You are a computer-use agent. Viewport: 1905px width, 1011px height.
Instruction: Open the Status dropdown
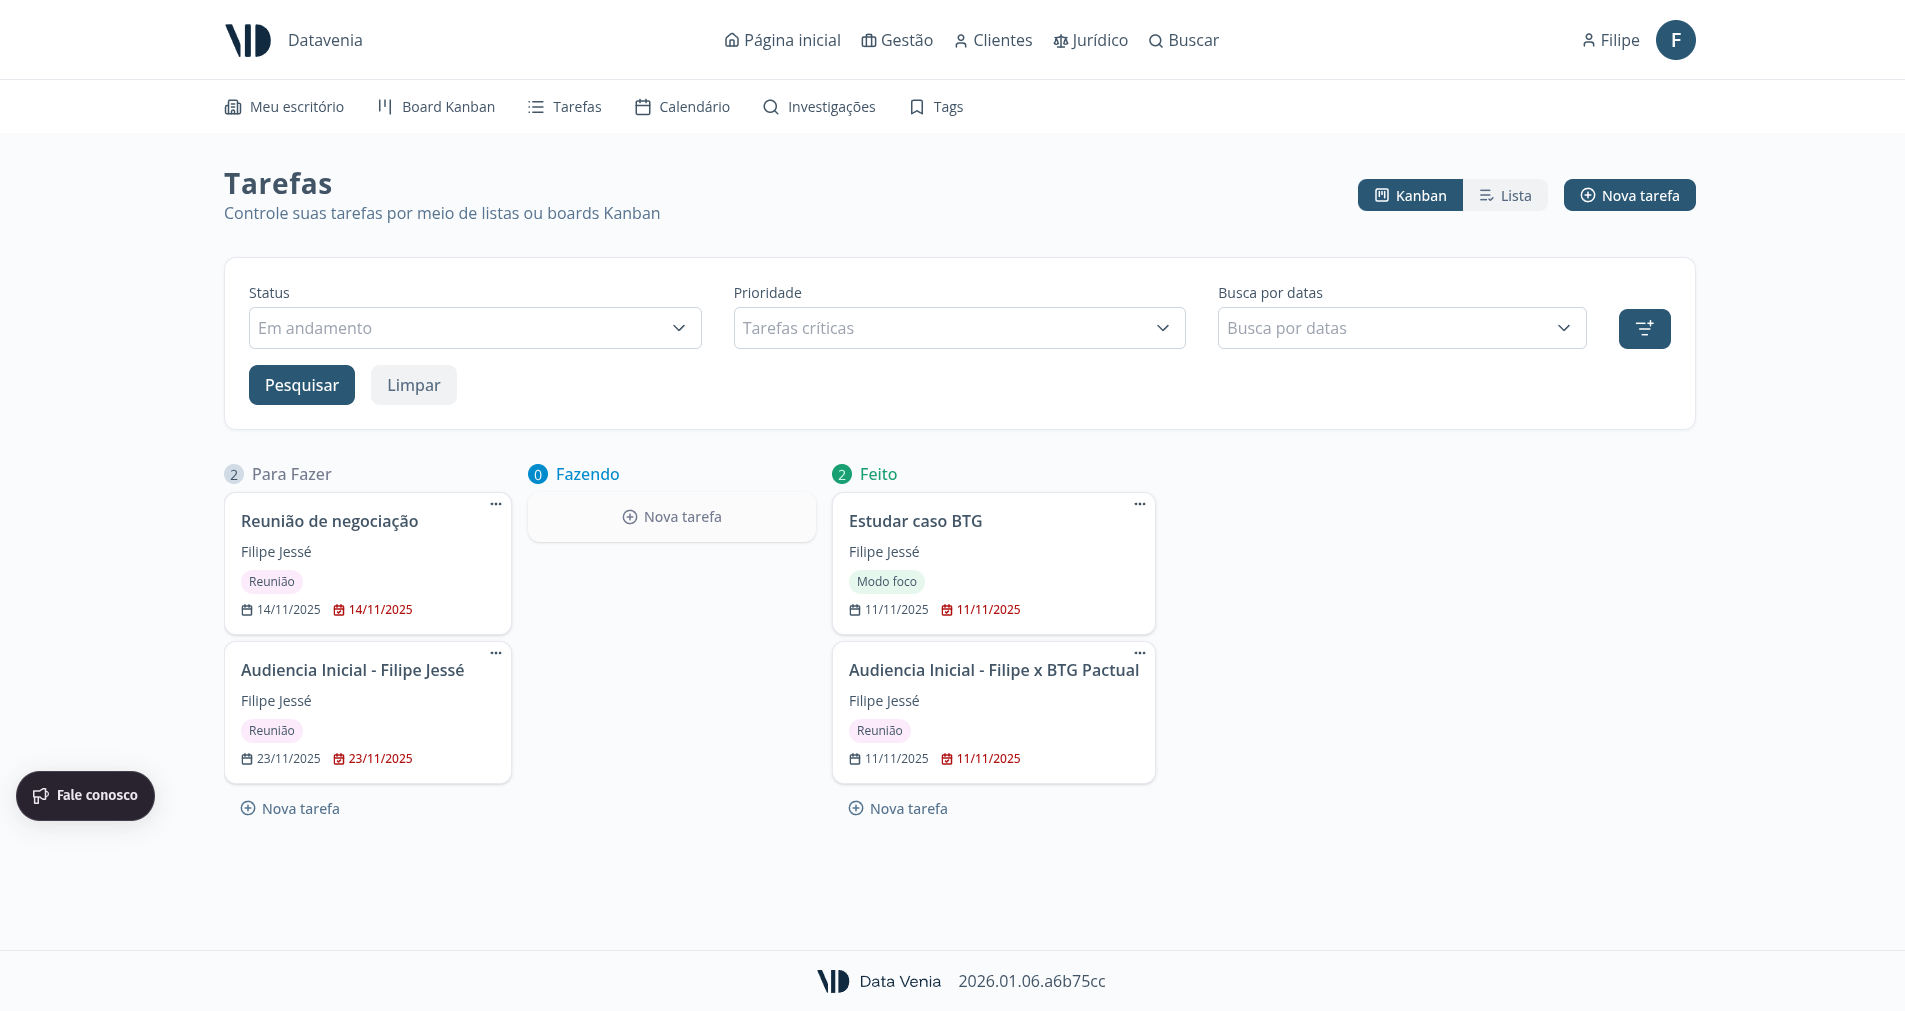(474, 328)
